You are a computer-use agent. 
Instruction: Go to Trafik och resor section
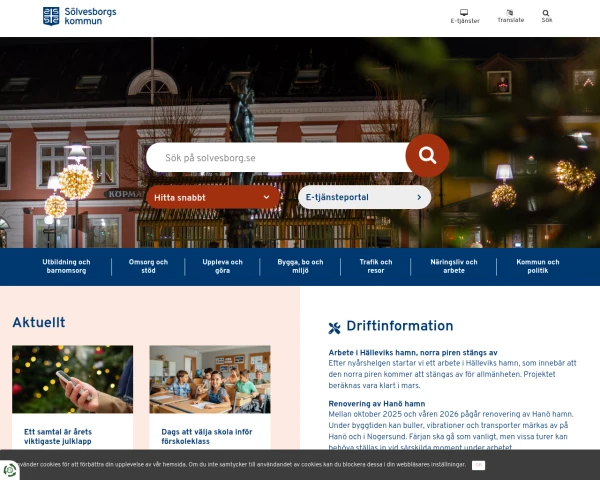[376, 266]
